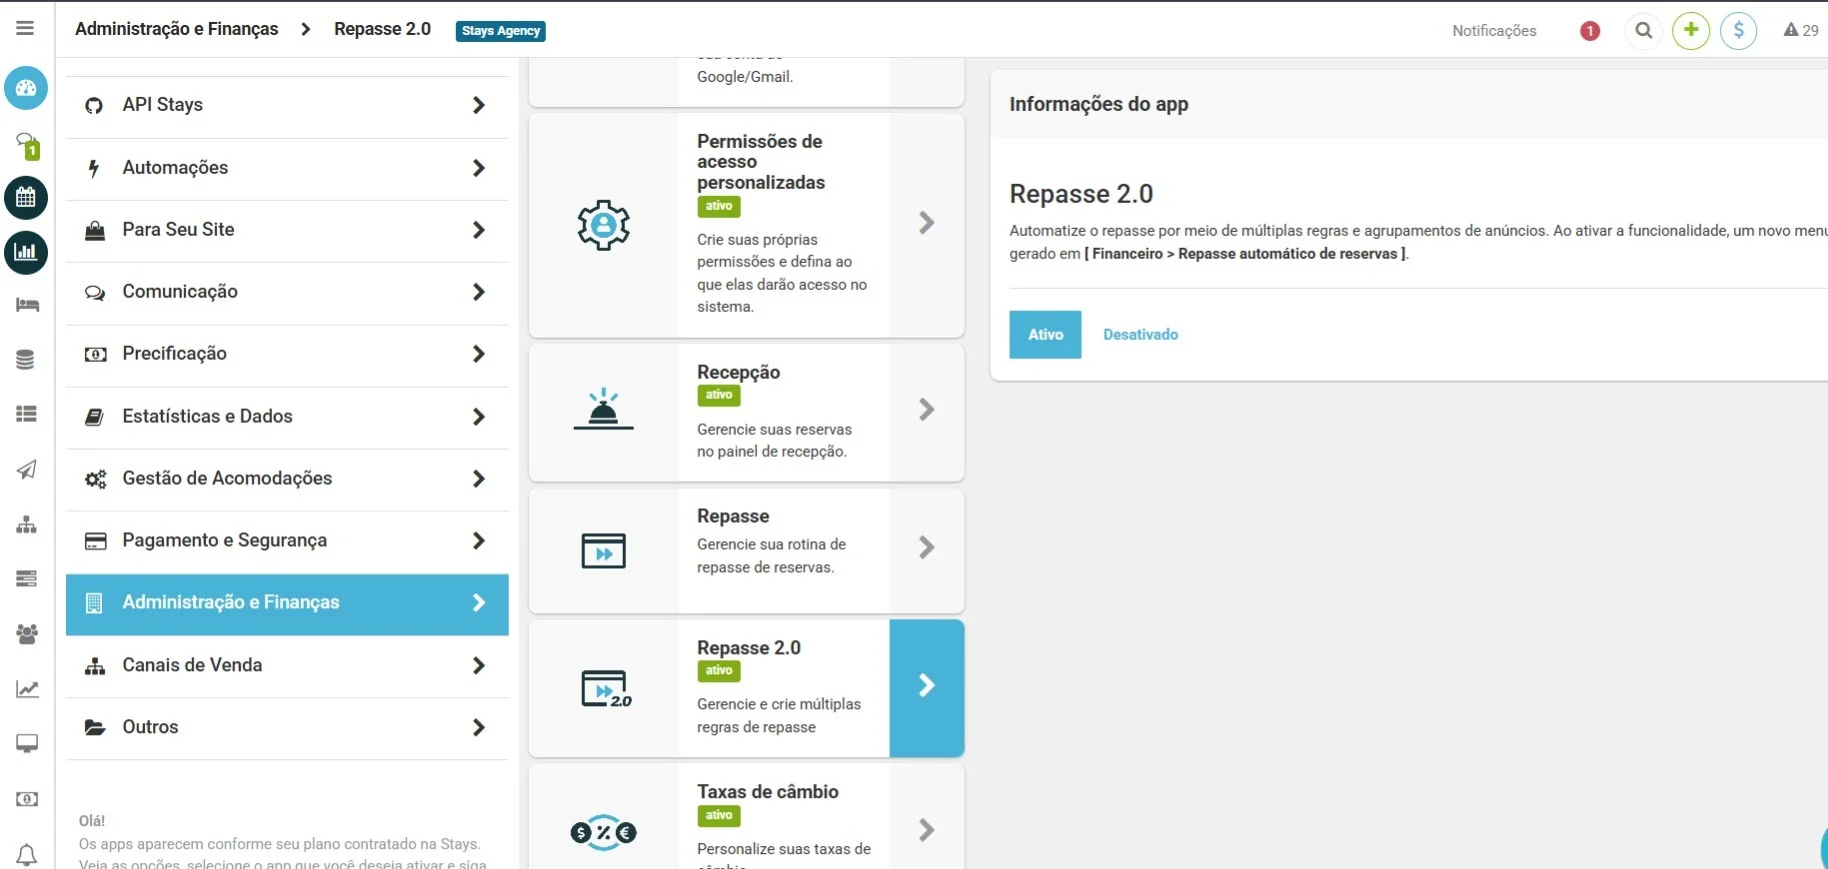This screenshot has height=869, width=1828.
Task: Click the "Informações do app" heading
Action: pyautogui.click(x=1099, y=104)
